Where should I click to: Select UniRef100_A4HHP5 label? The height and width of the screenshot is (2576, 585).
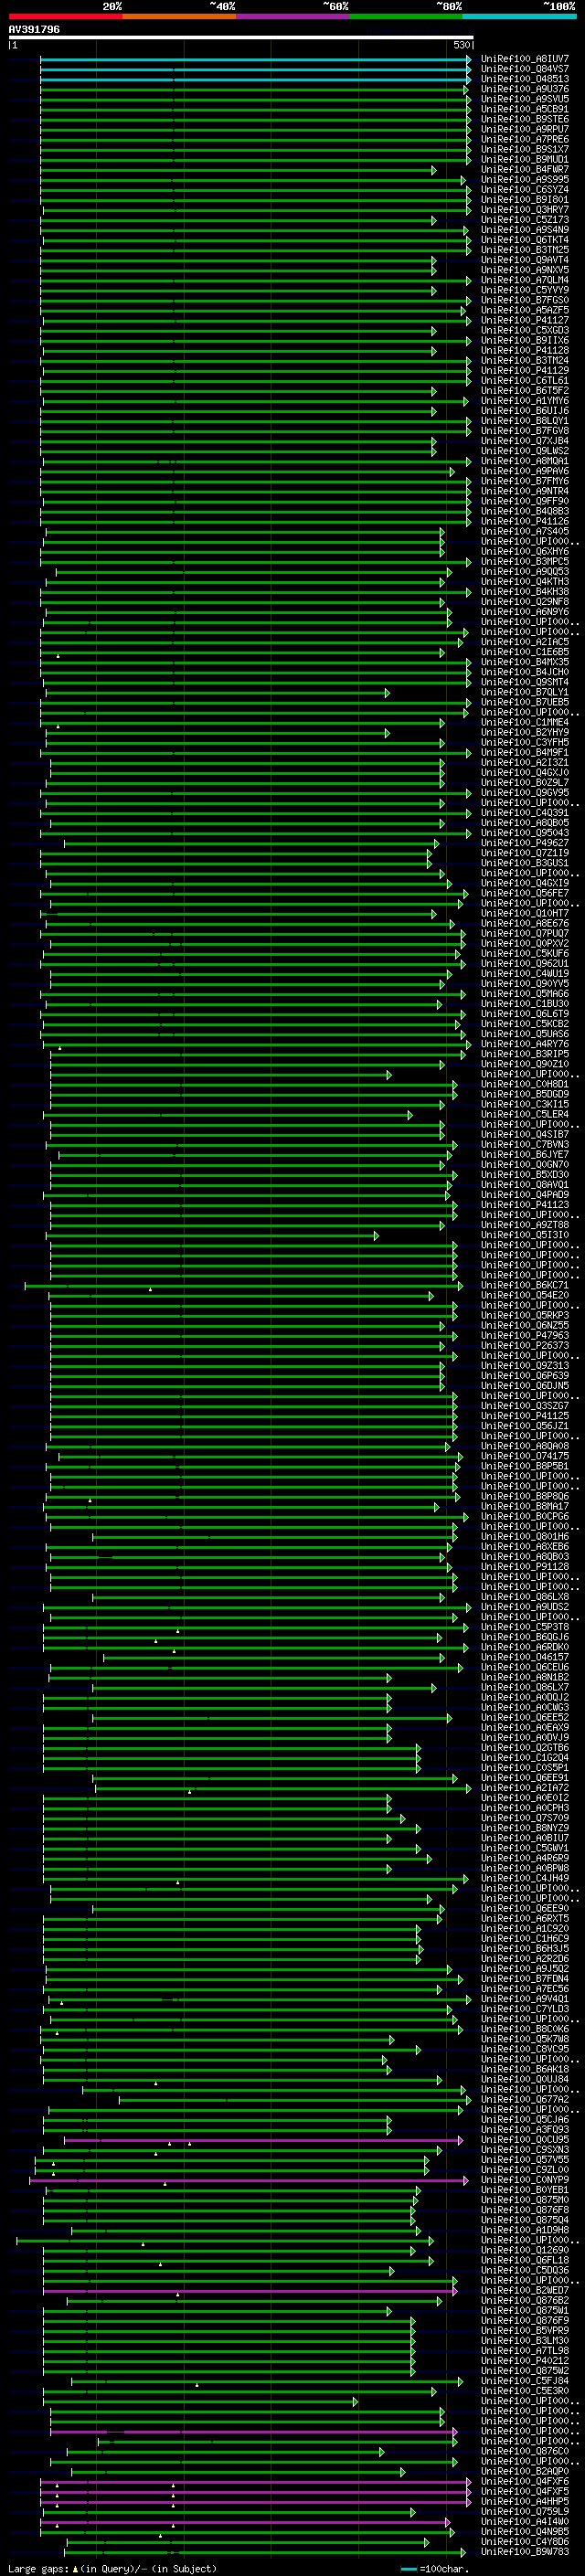[525, 2501]
